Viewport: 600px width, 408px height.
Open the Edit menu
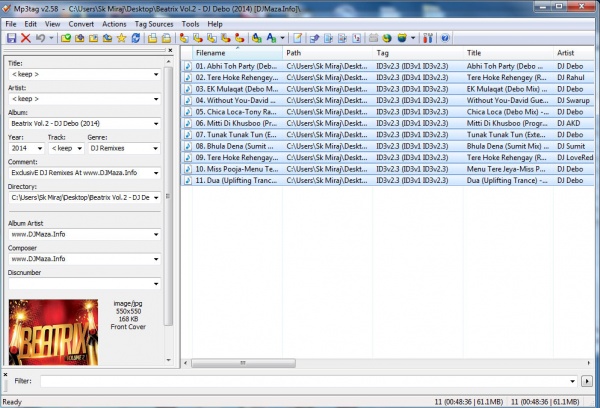[31, 24]
